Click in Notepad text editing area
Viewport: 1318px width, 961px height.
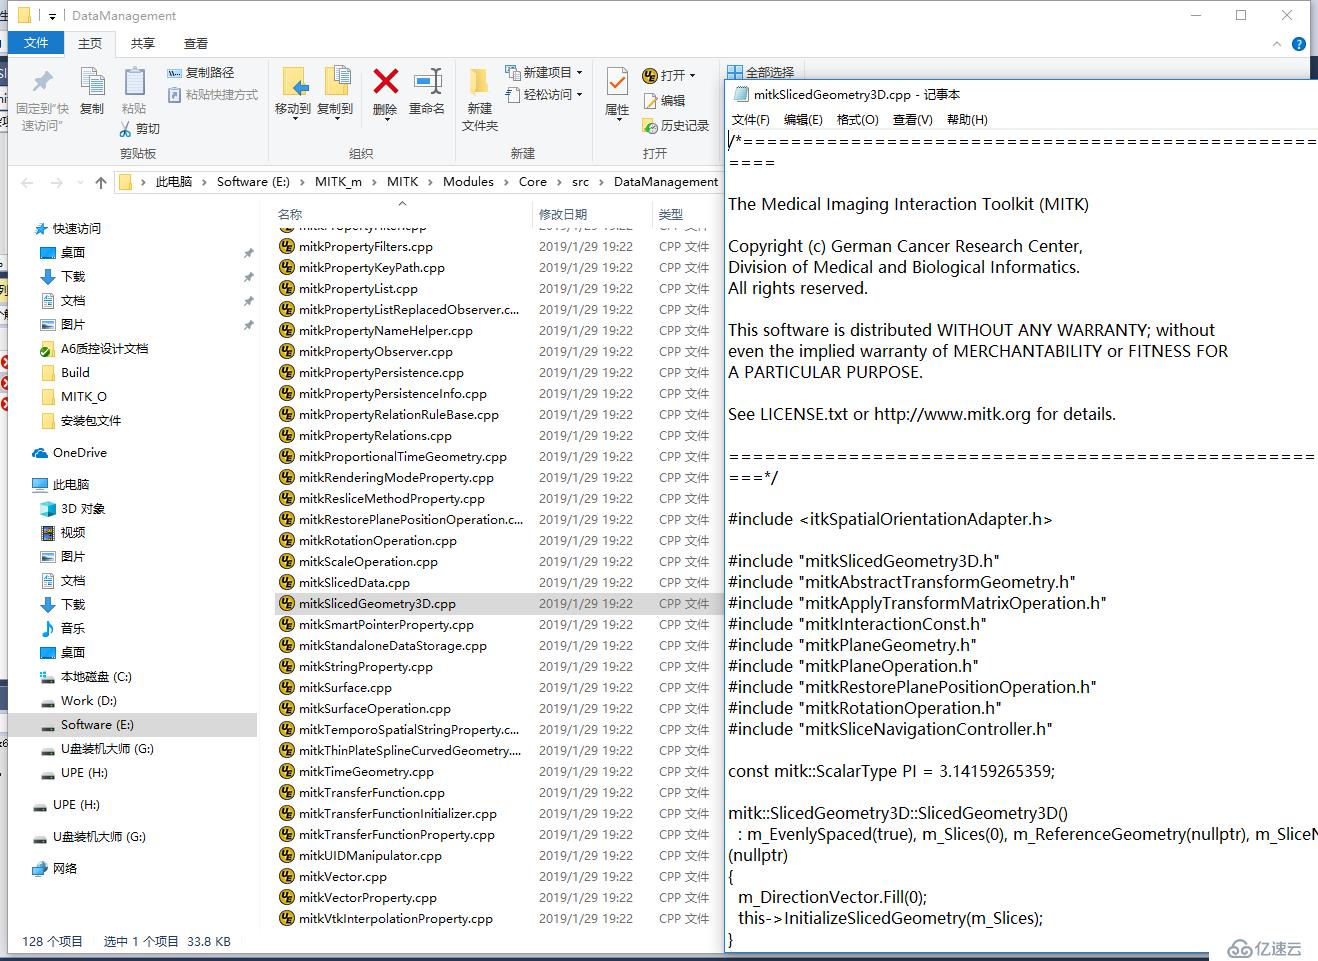coord(1023,540)
